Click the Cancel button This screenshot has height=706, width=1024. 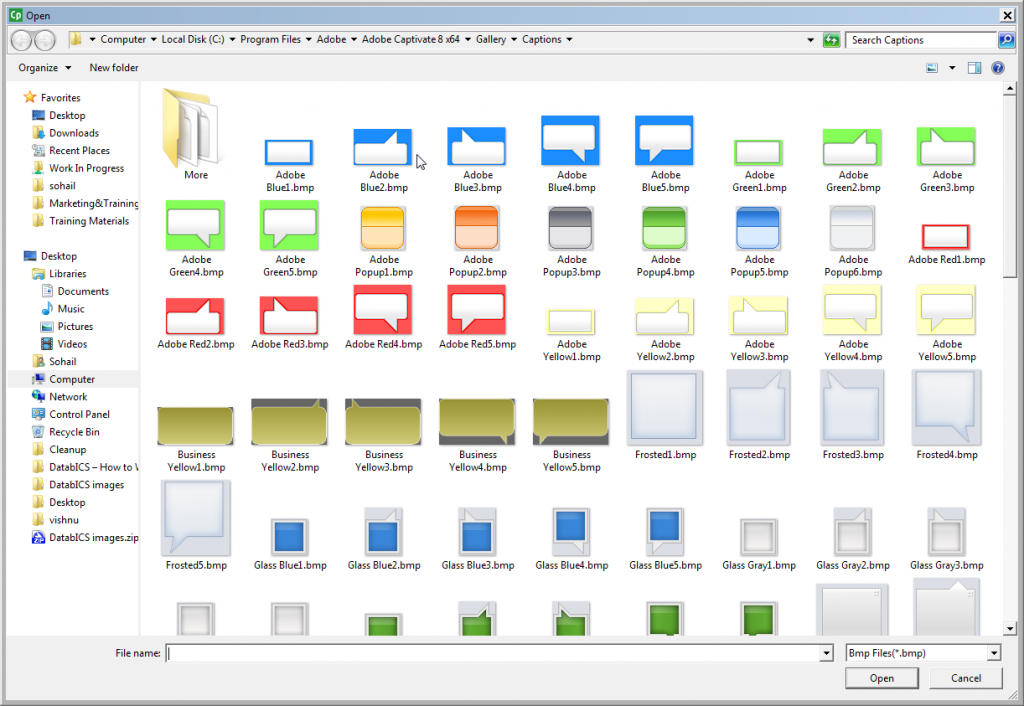pyautogui.click(x=965, y=678)
